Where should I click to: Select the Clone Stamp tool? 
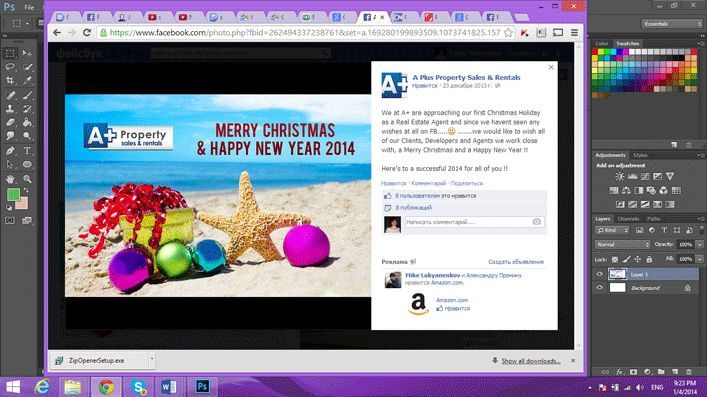(x=10, y=109)
